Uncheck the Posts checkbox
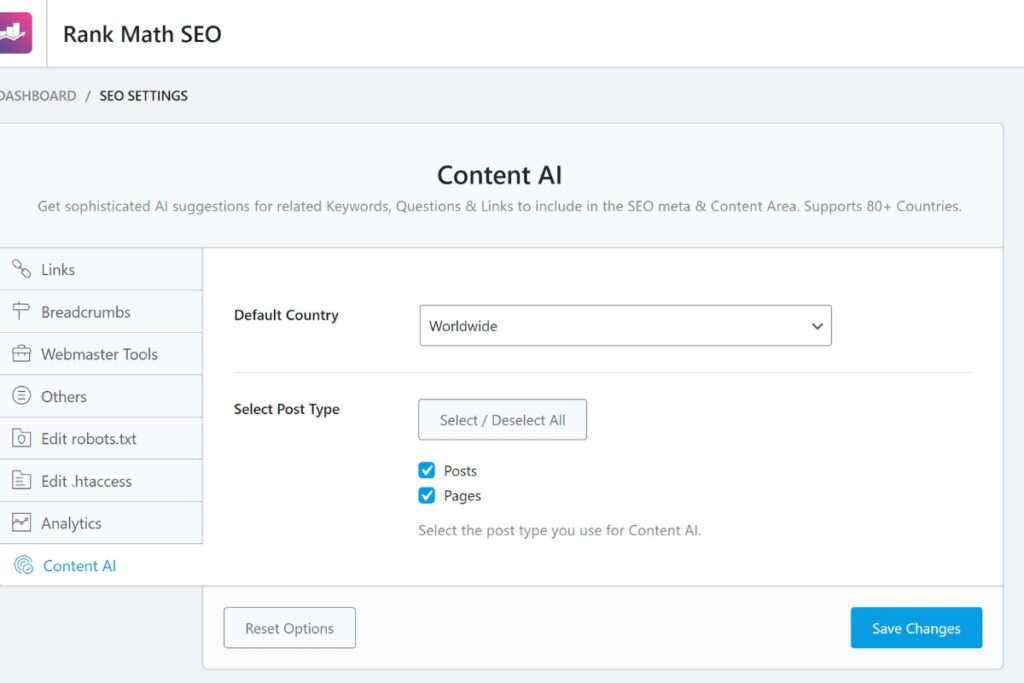 tap(427, 471)
